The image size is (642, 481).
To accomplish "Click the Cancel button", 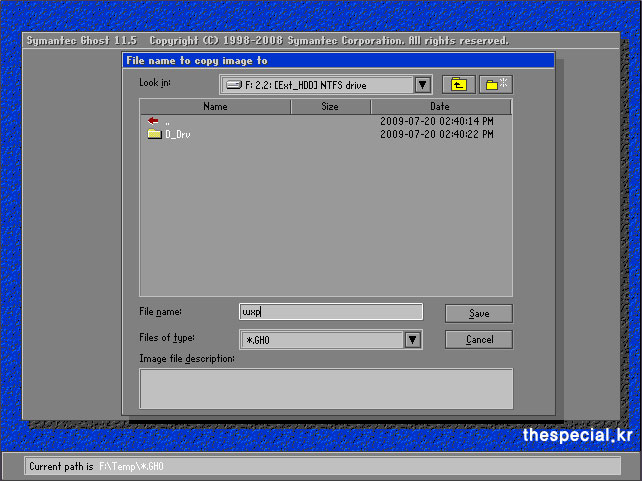I will (x=479, y=340).
